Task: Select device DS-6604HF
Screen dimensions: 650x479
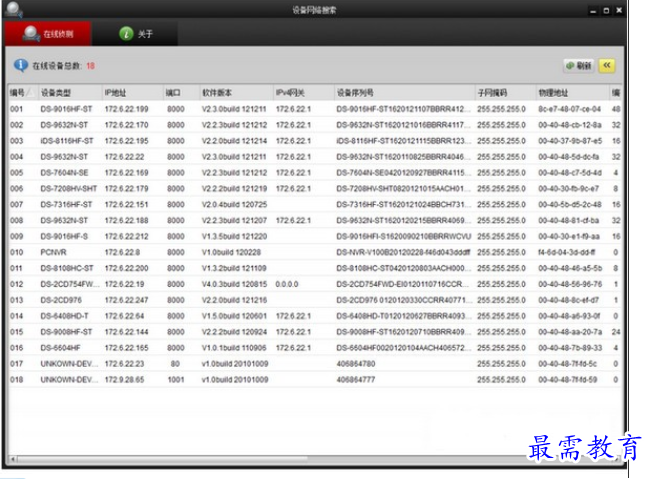Action: (61, 348)
